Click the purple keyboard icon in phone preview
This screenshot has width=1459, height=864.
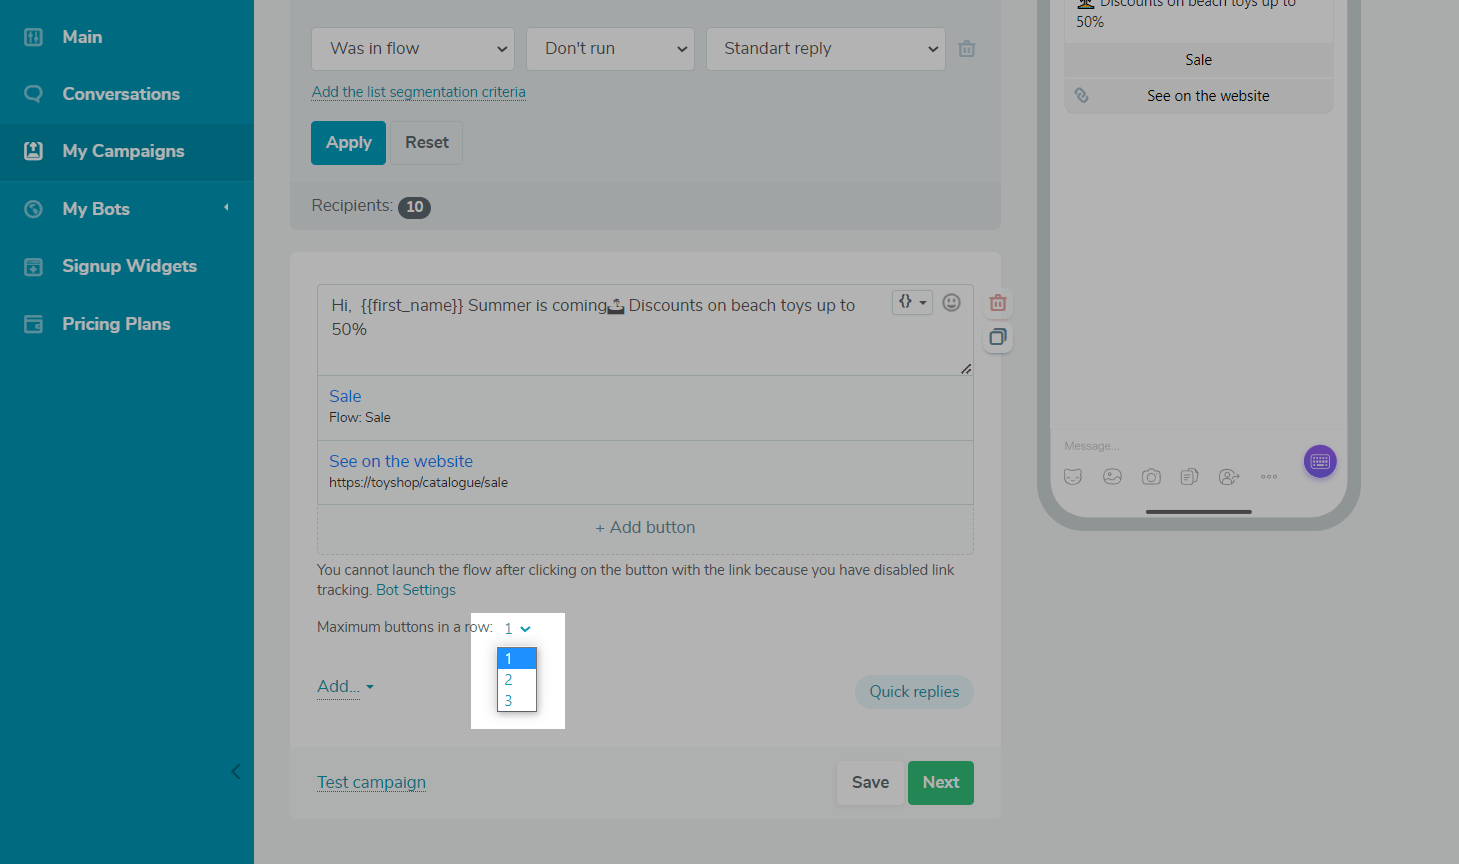point(1320,461)
